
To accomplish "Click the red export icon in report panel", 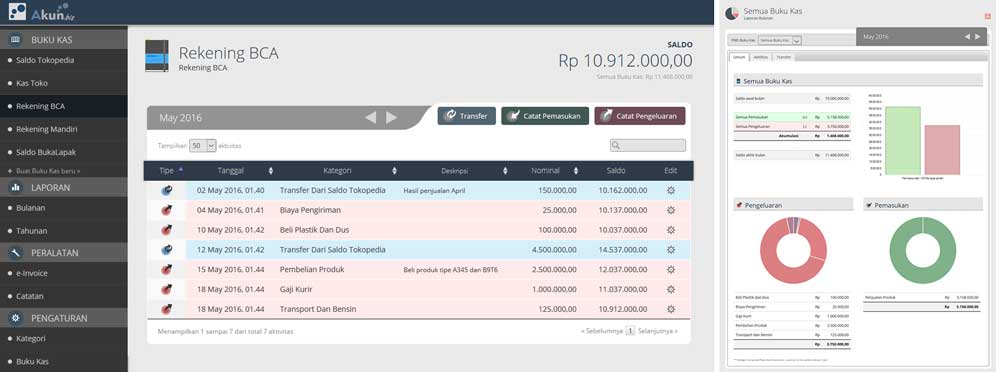I will click(987, 16).
